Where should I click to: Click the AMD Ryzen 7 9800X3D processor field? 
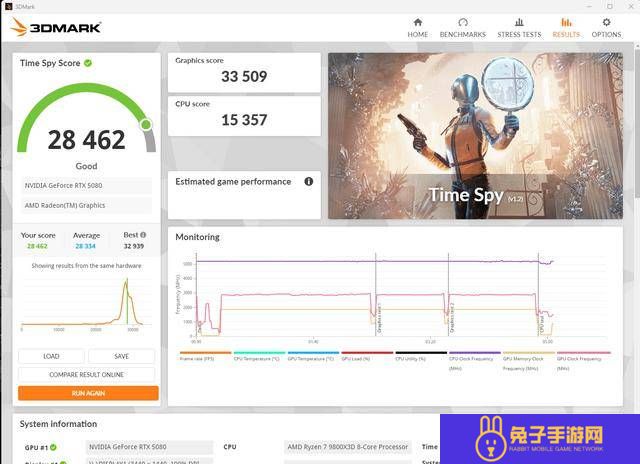click(x=348, y=447)
